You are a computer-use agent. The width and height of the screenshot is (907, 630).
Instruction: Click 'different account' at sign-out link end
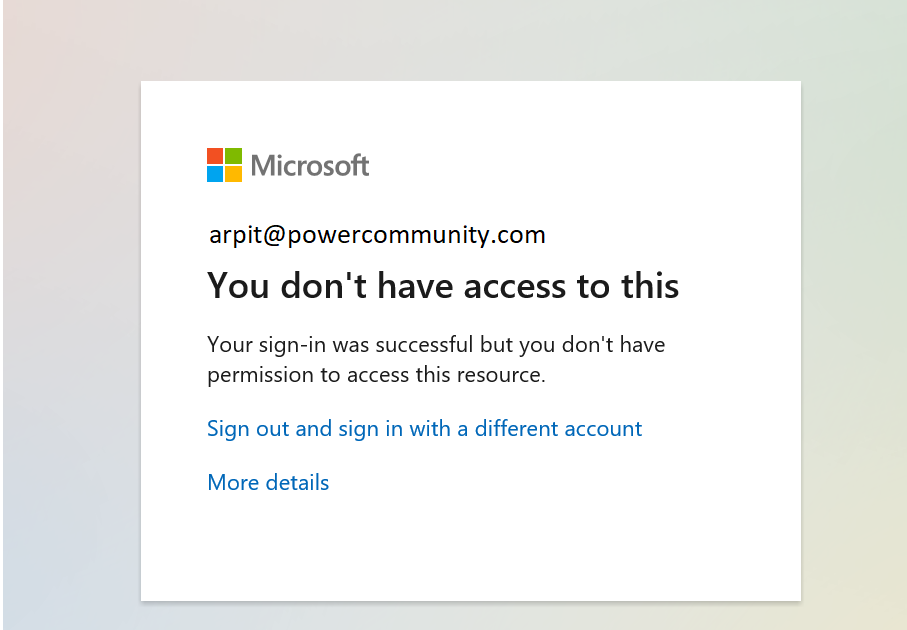558,429
